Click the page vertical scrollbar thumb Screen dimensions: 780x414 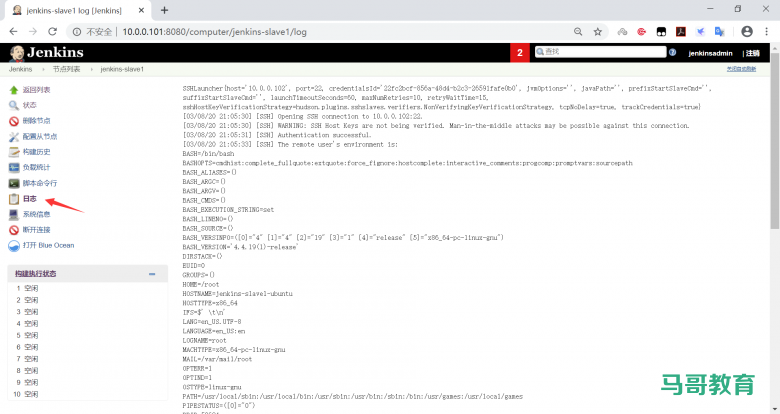(775, 141)
